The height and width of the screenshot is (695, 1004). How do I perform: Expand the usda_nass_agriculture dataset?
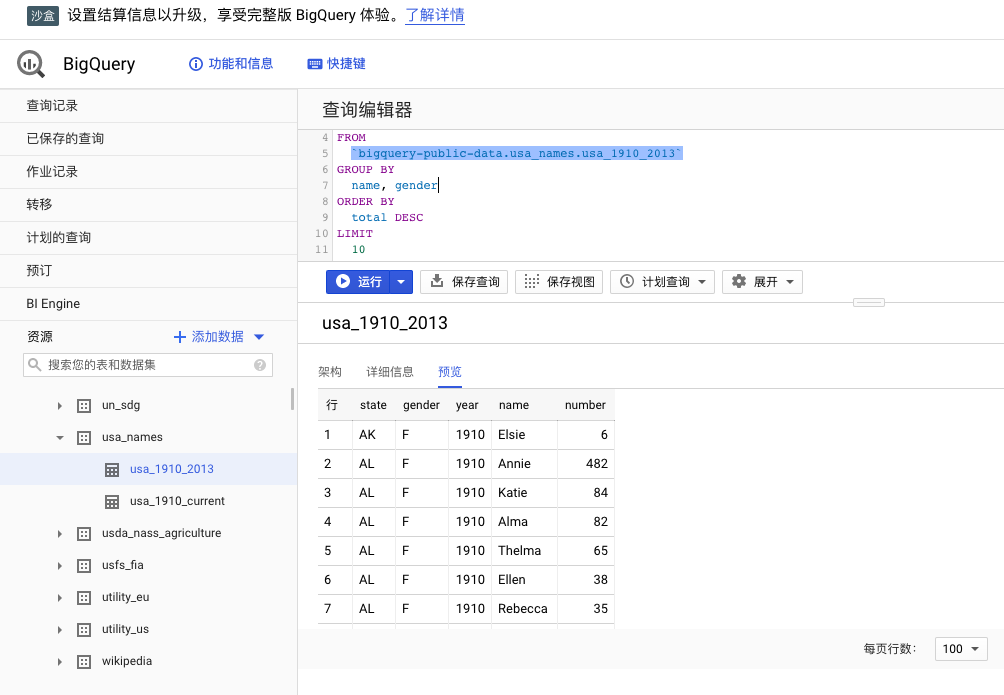(x=60, y=534)
